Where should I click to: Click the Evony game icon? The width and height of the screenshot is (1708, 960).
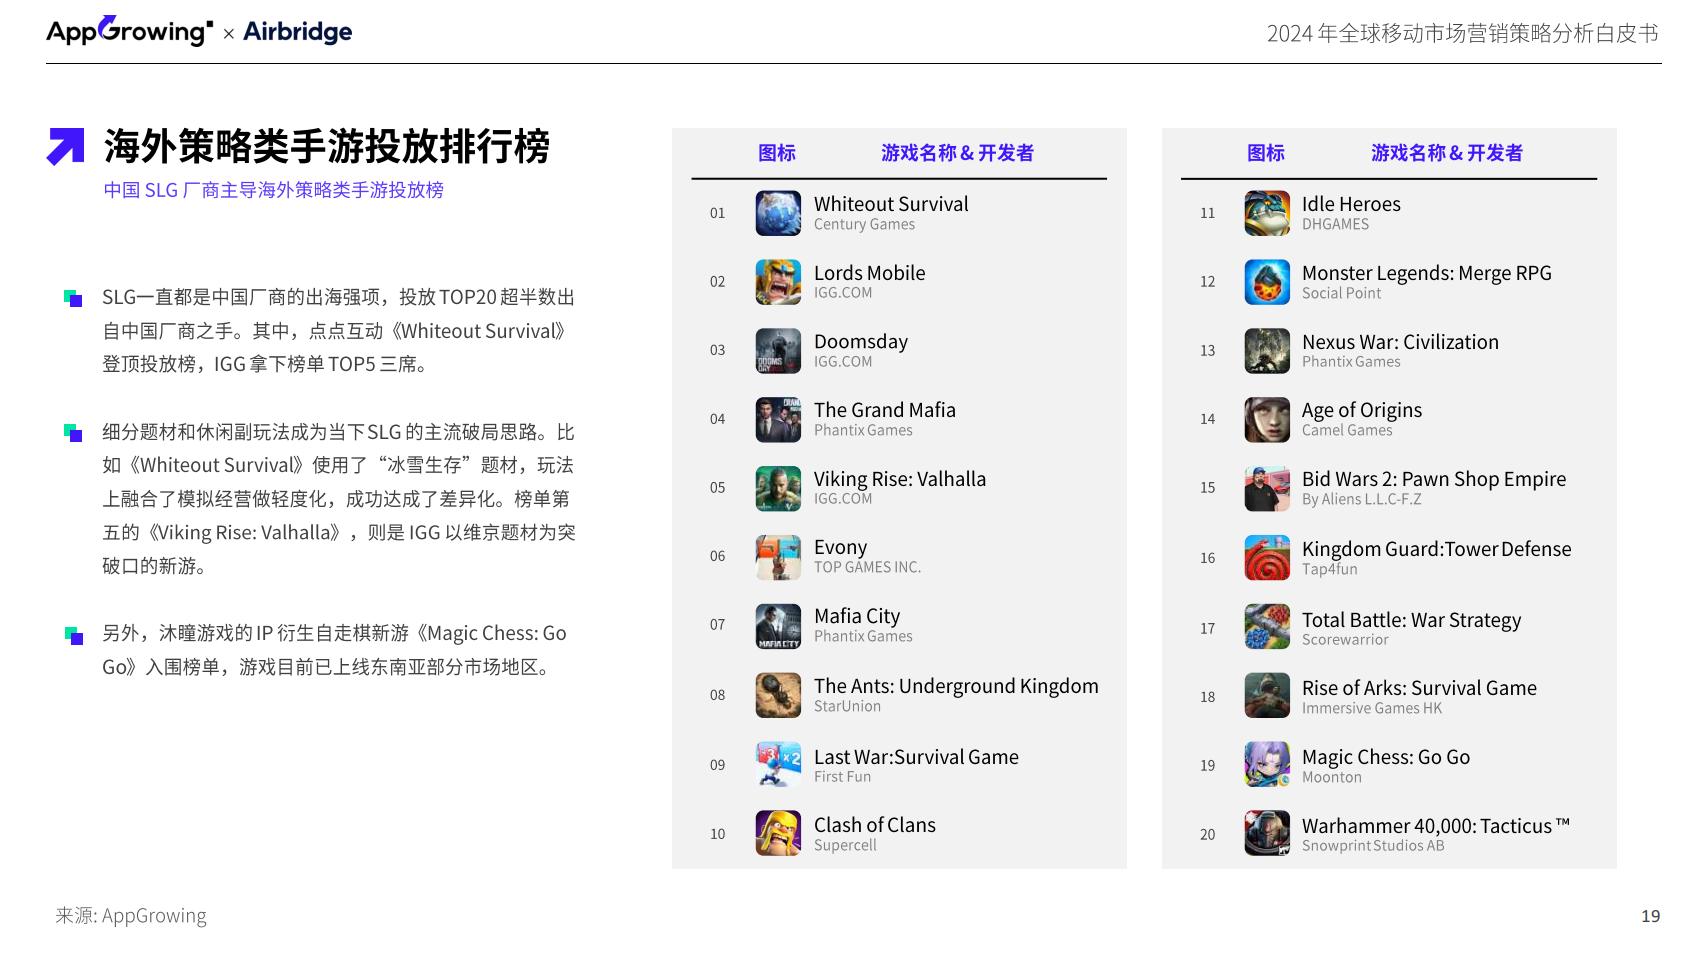pos(778,557)
